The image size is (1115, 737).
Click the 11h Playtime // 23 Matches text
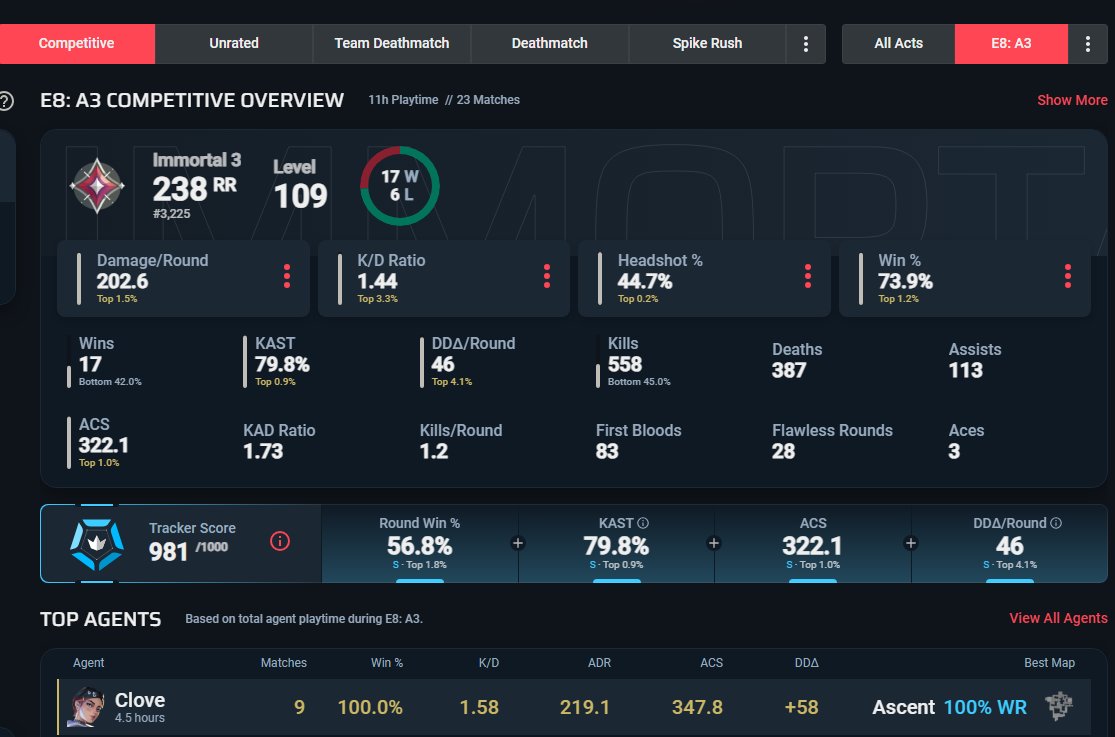pos(444,100)
